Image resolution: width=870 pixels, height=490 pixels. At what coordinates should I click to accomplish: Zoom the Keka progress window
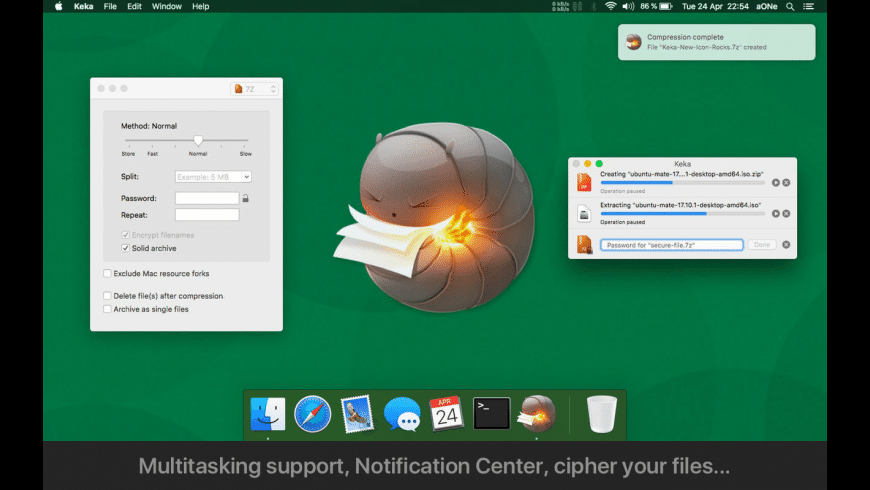[599, 164]
